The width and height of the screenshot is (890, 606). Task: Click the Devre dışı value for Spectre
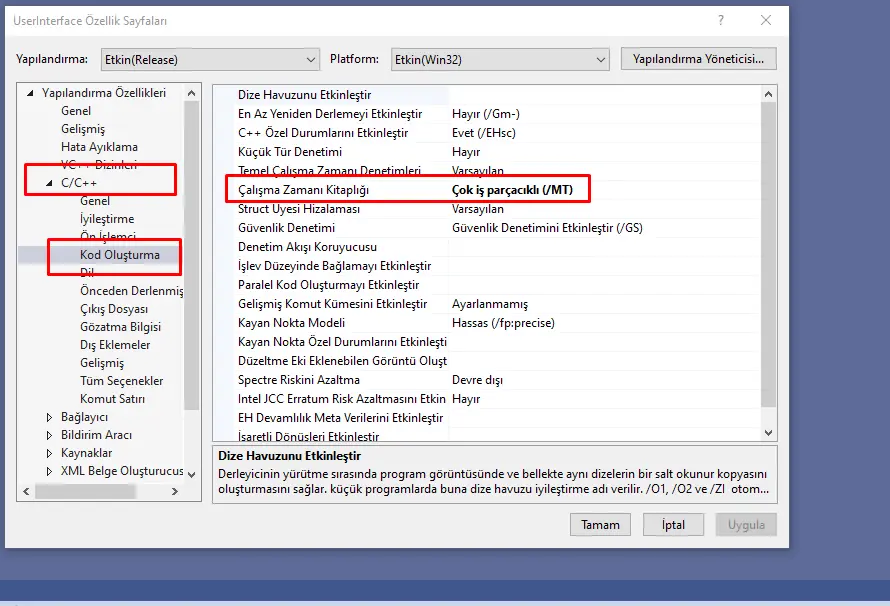pyautogui.click(x=477, y=380)
